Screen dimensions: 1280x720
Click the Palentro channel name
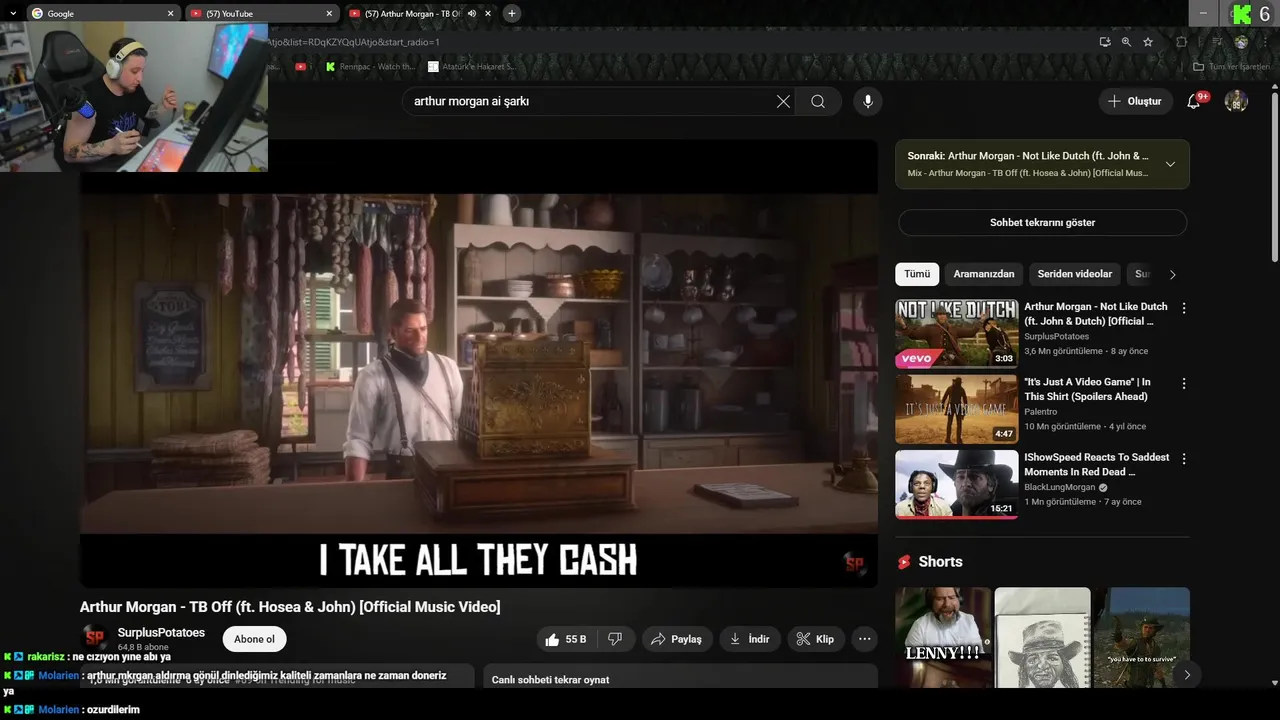[x=1040, y=412]
